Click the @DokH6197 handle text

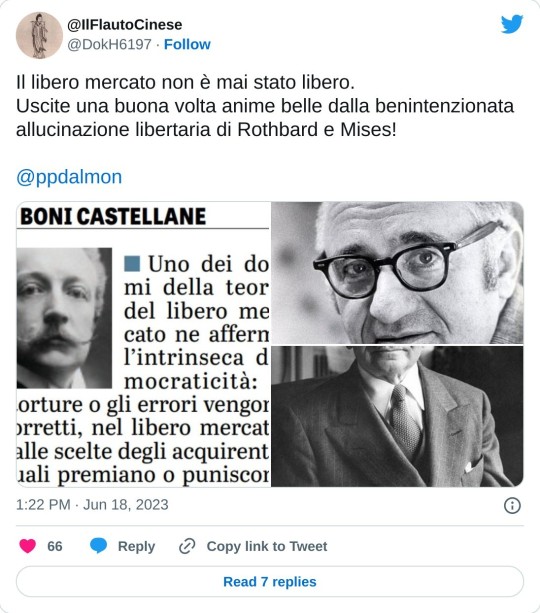[109, 44]
